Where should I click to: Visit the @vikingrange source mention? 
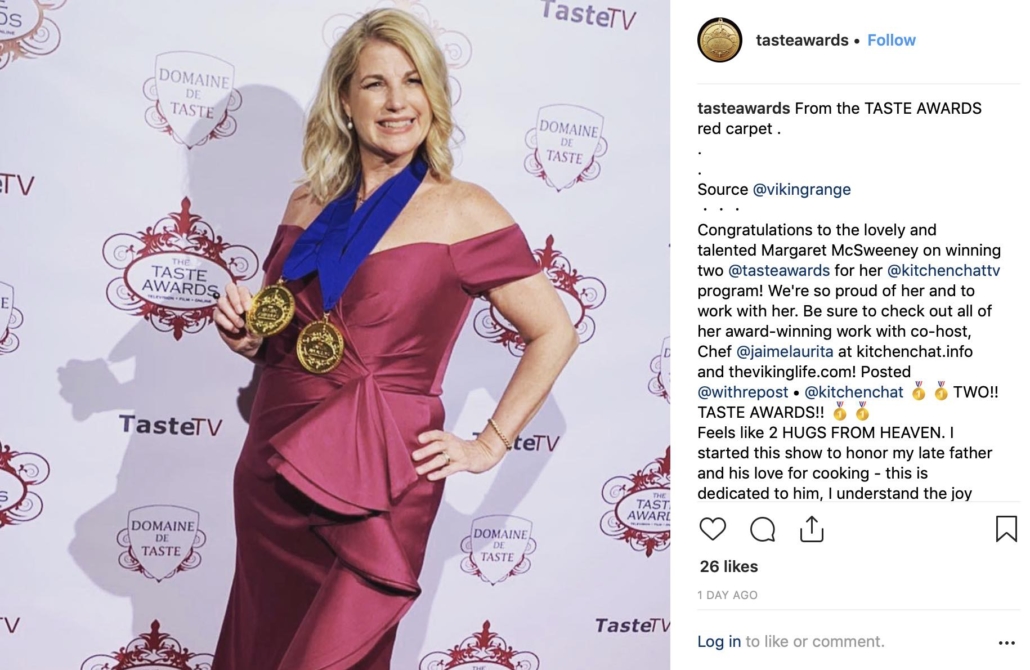tap(801, 189)
